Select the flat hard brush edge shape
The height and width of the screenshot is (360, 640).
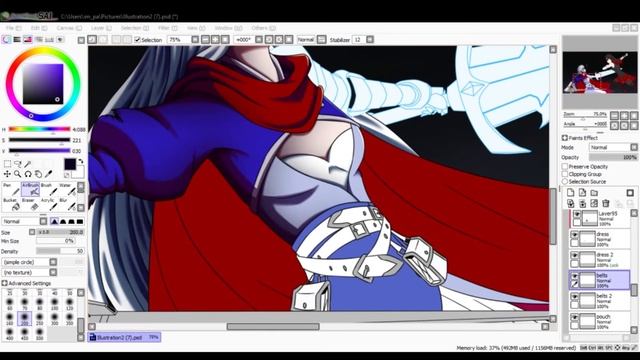tap(80, 221)
